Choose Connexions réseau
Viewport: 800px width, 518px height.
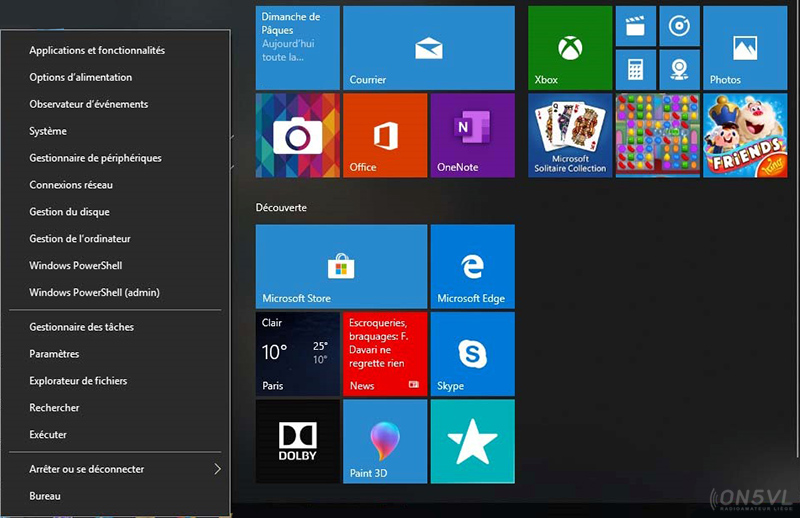[115, 185]
